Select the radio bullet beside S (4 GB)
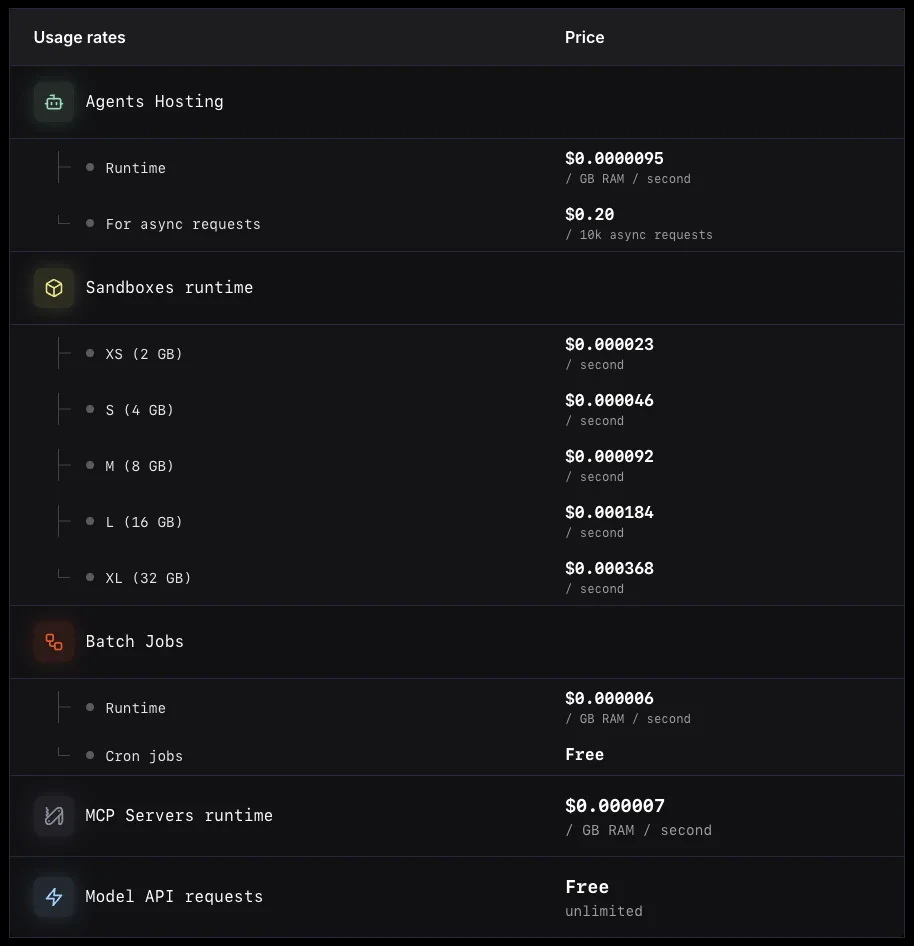 pos(90,409)
